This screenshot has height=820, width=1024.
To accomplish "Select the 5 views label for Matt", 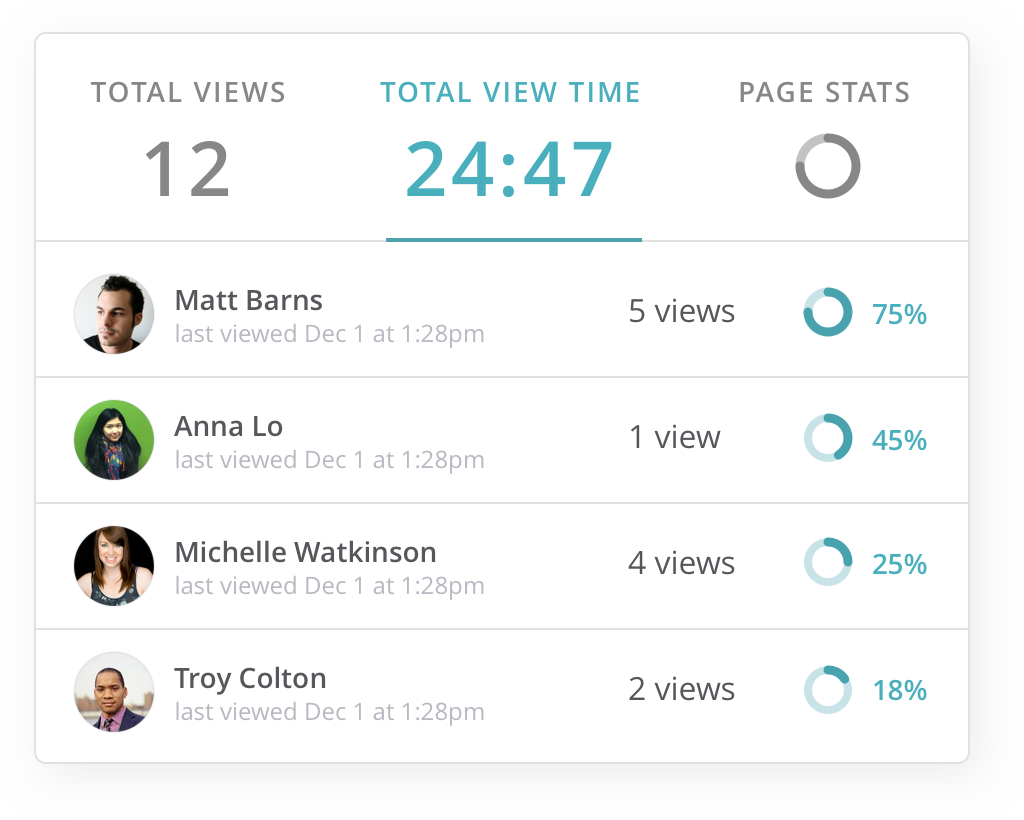I will [681, 311].
